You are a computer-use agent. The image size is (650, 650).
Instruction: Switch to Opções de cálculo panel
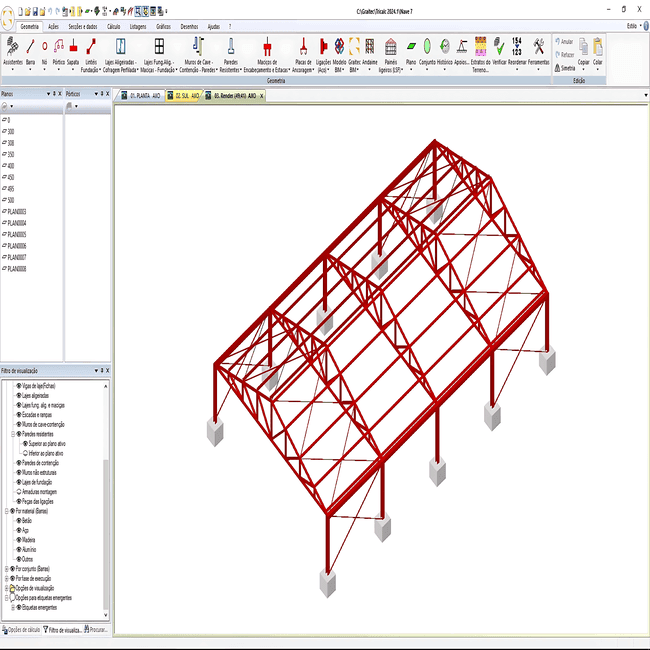(x=21, y=630)
